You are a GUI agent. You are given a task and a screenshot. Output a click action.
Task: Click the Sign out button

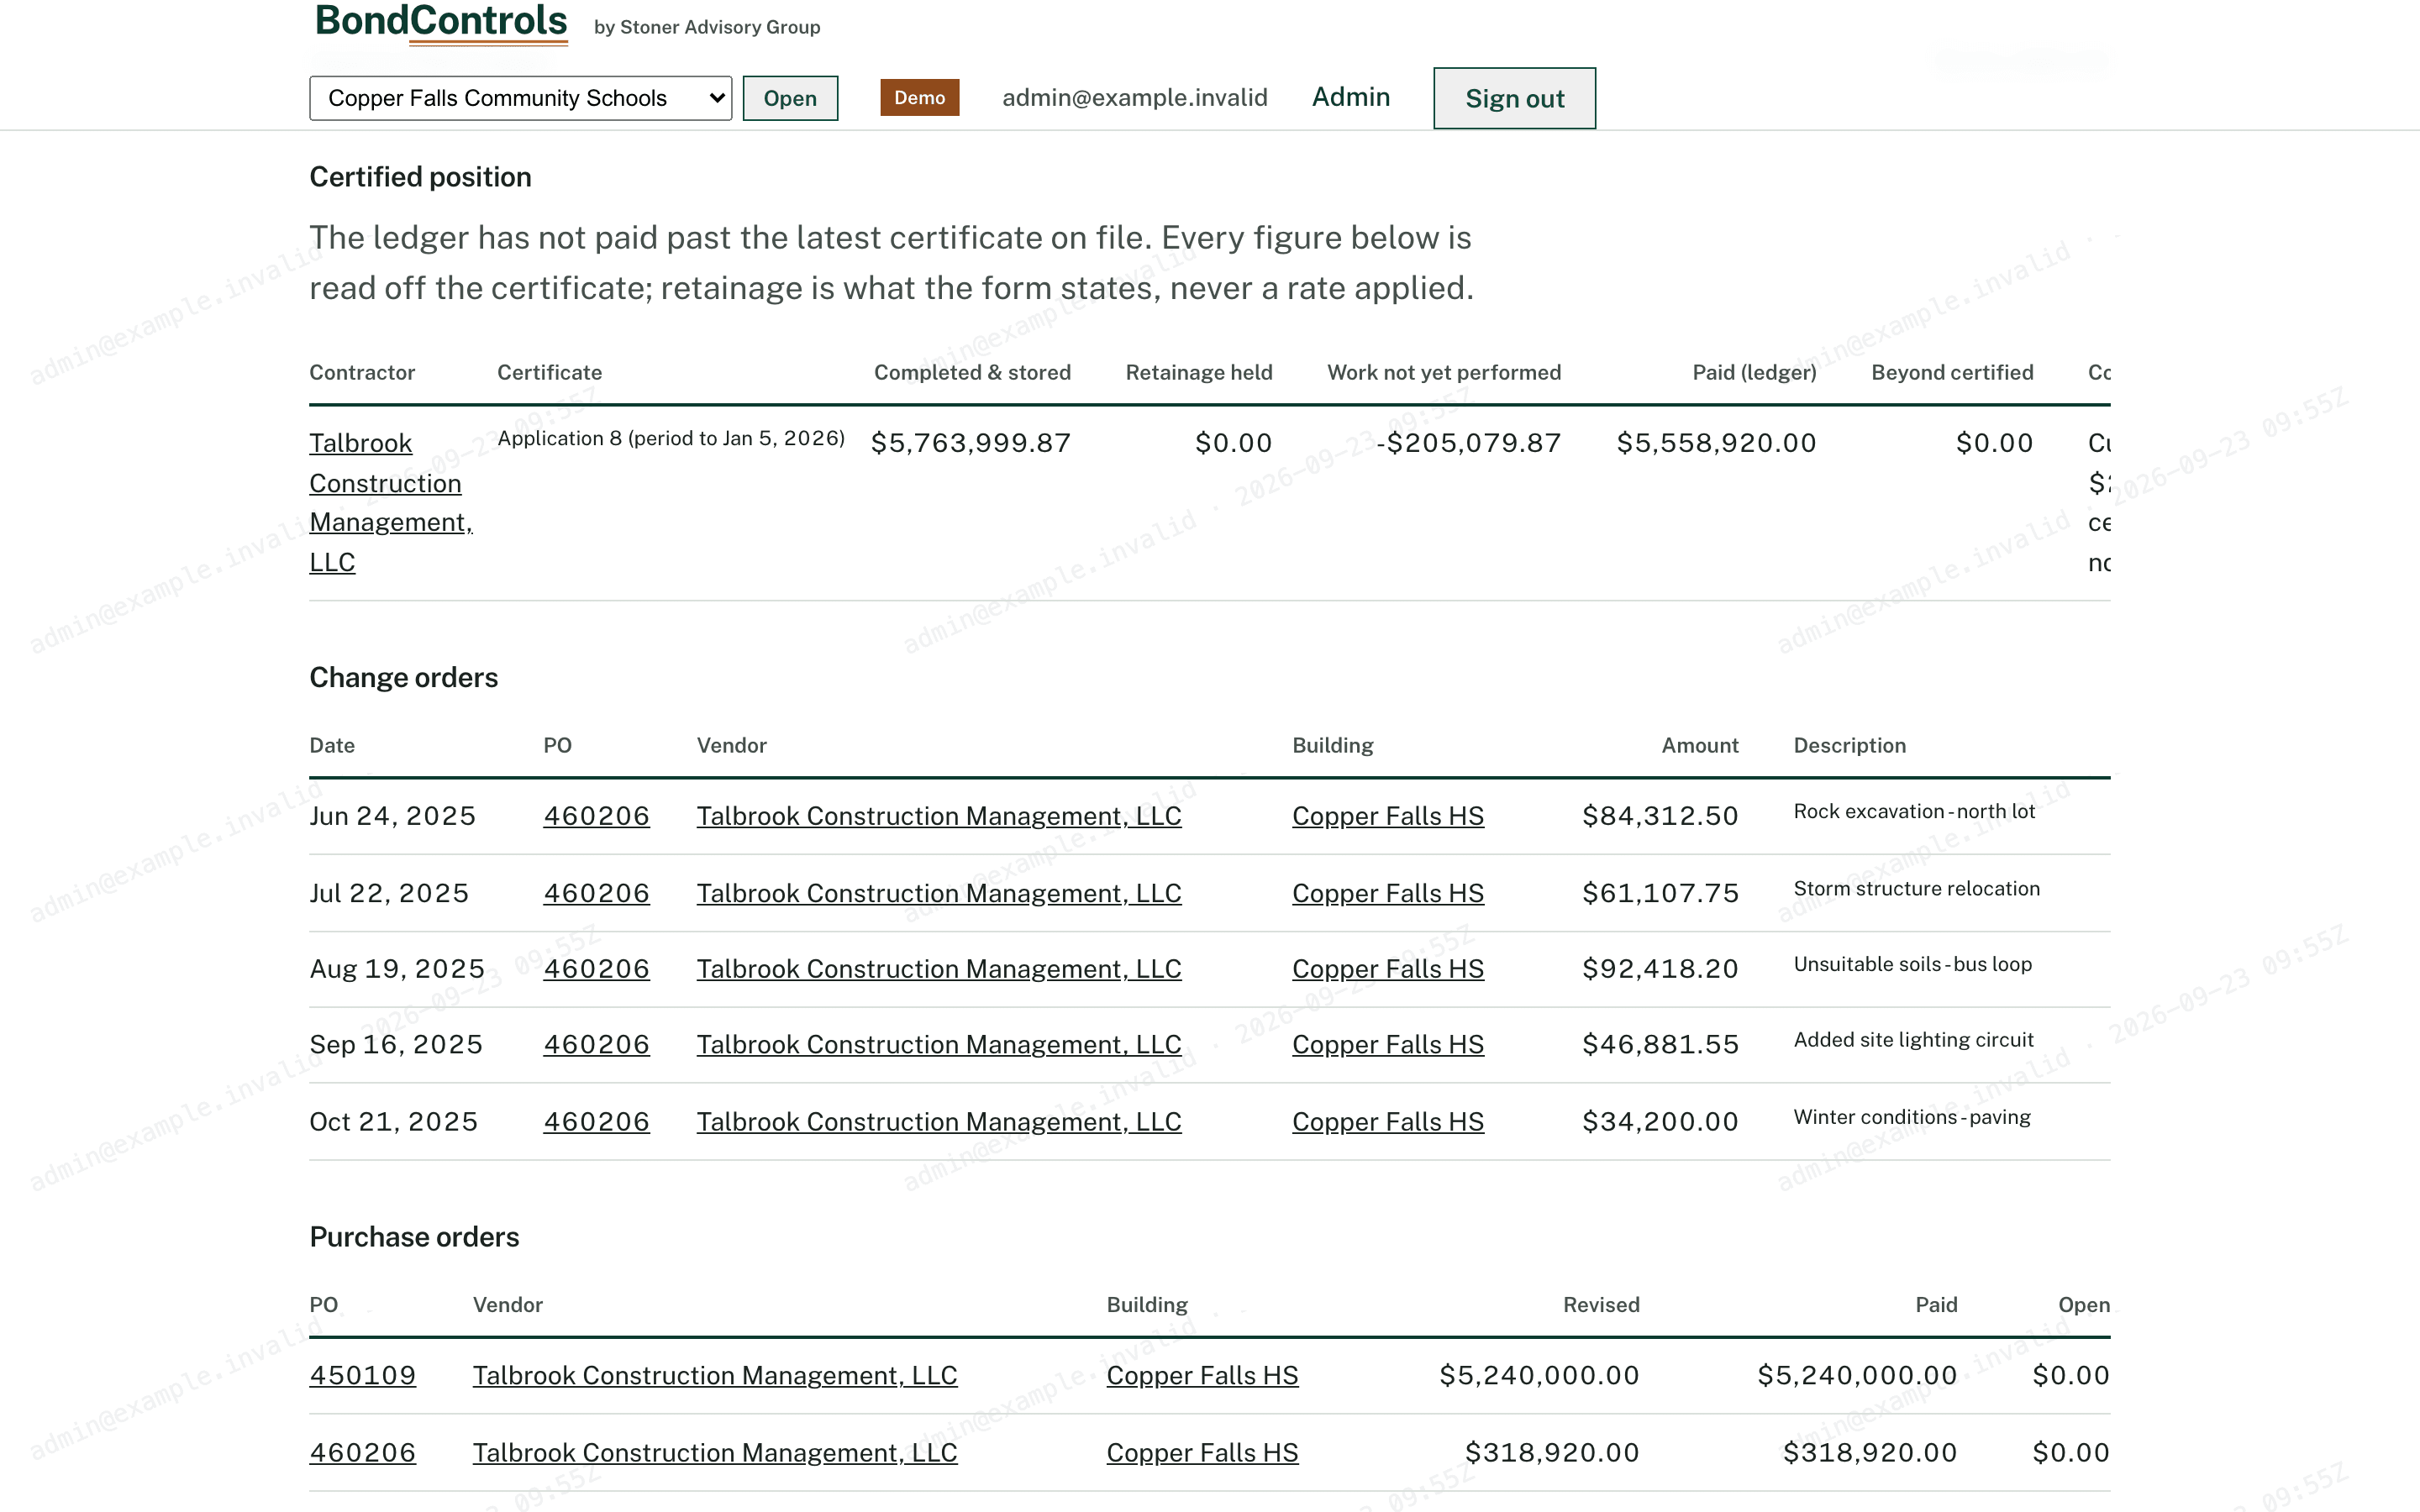pyautogui.click(x=1514, y=98)
